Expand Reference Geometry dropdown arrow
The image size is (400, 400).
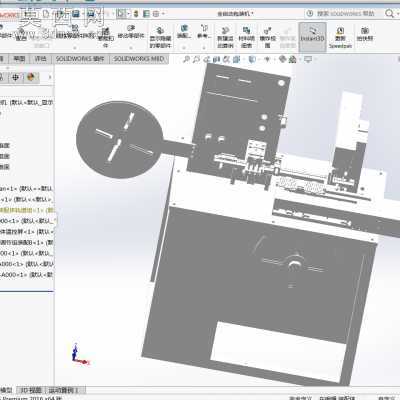204,48
